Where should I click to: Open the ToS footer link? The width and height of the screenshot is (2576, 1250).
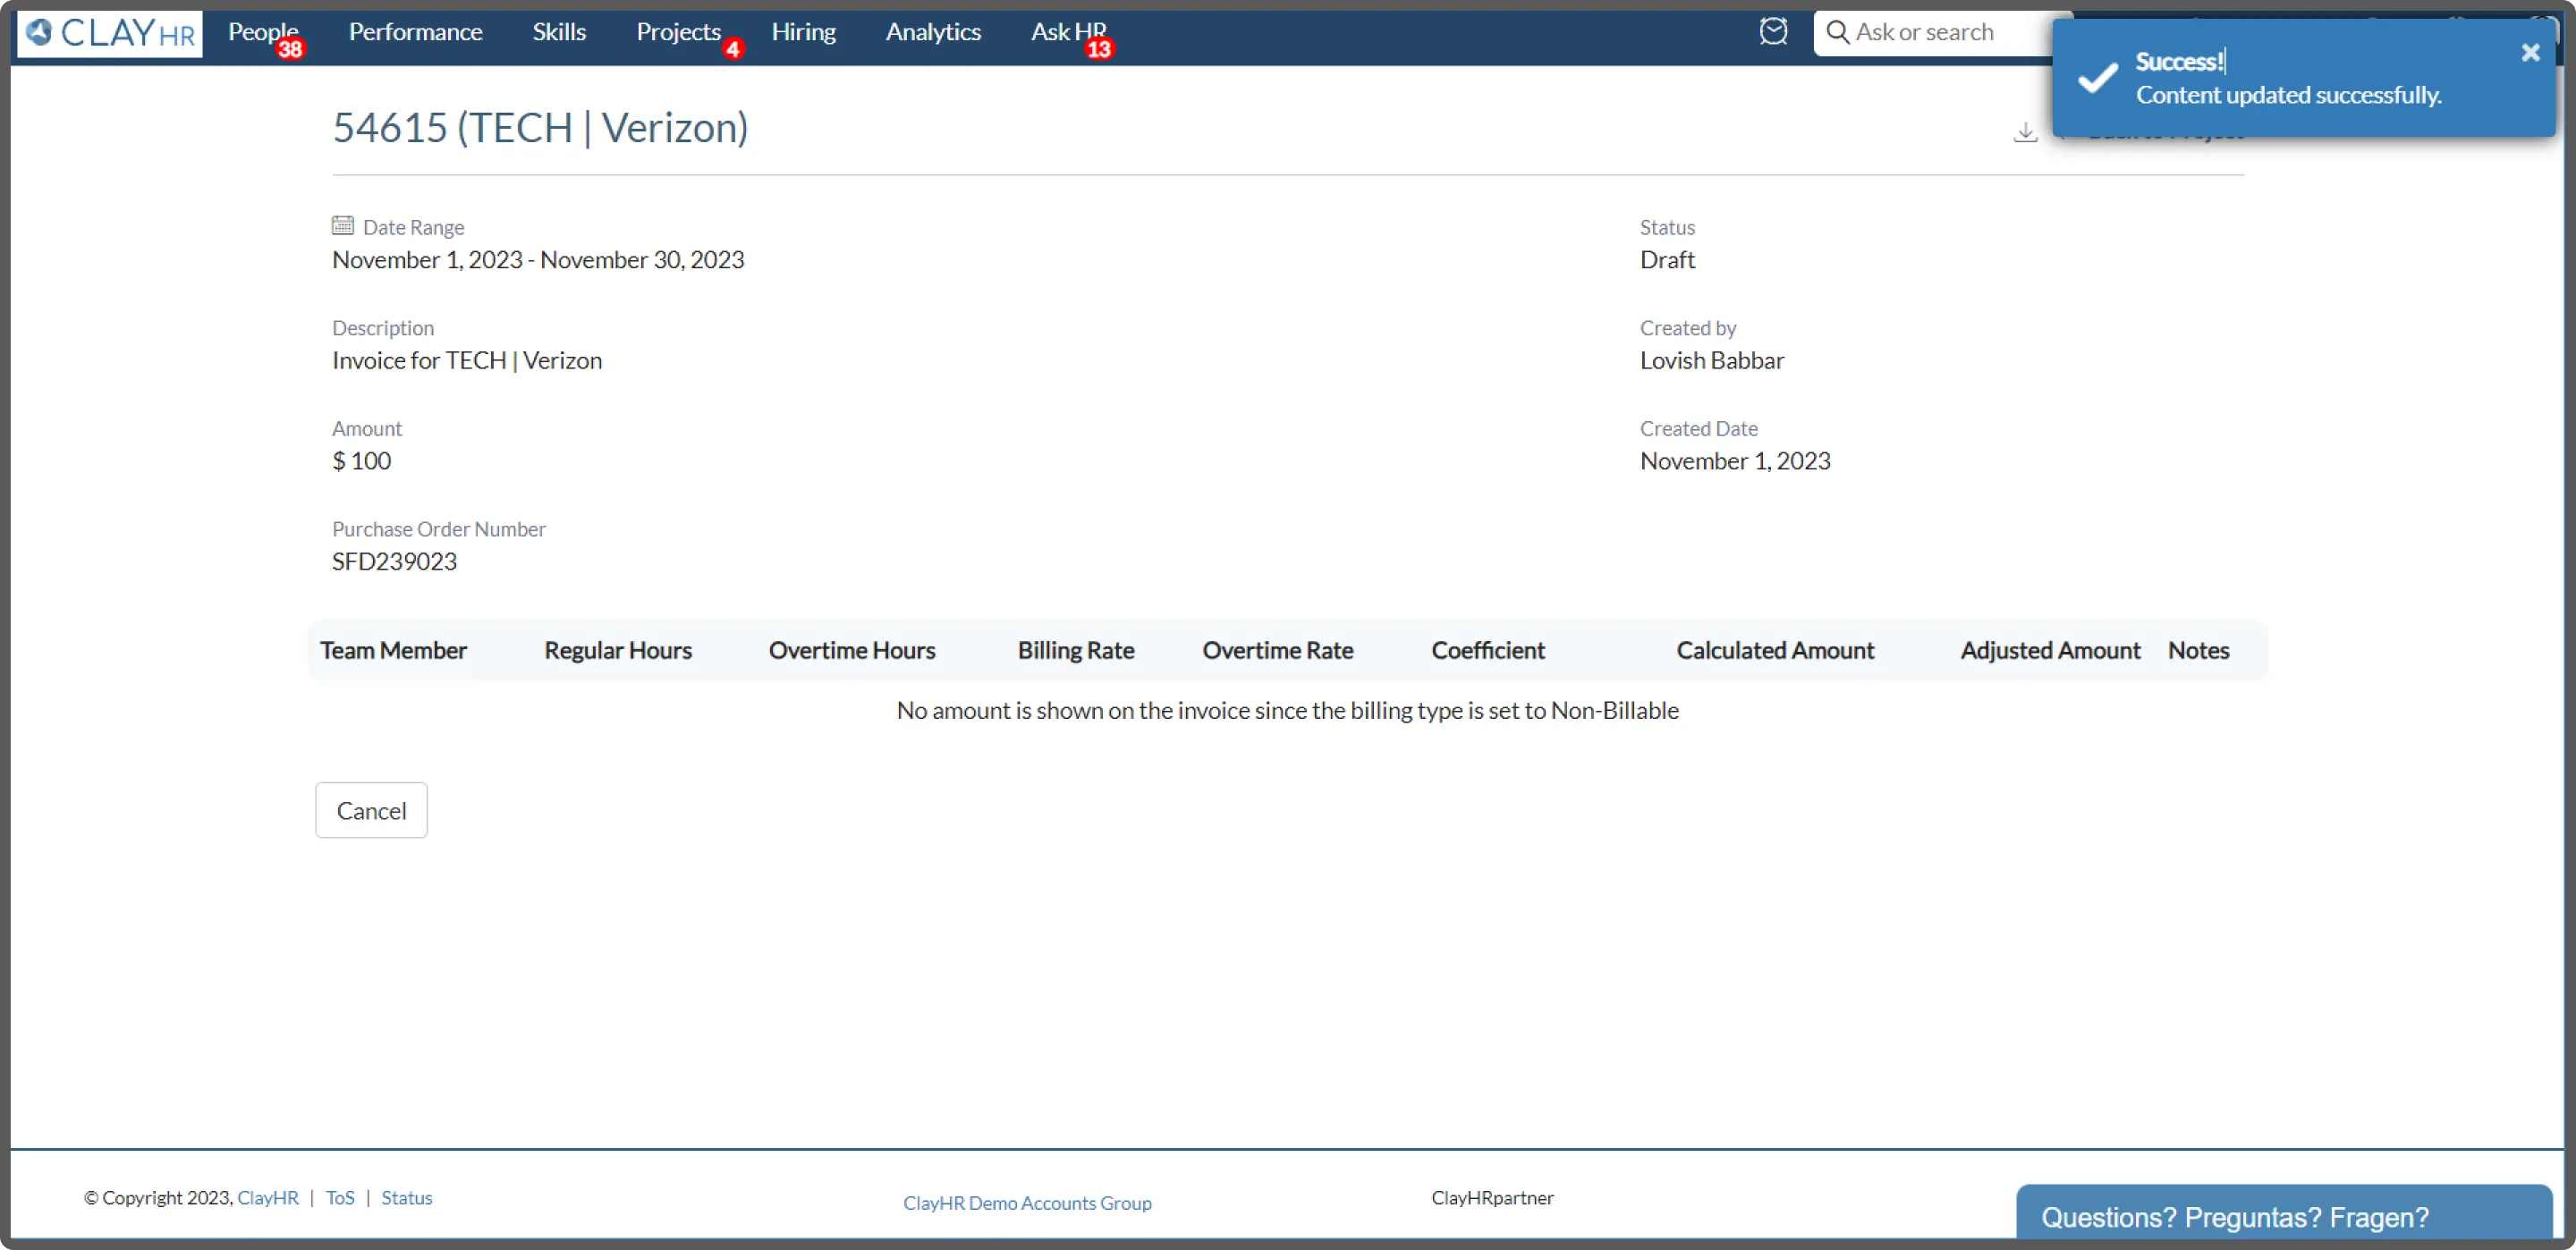tap(340, 1198)
